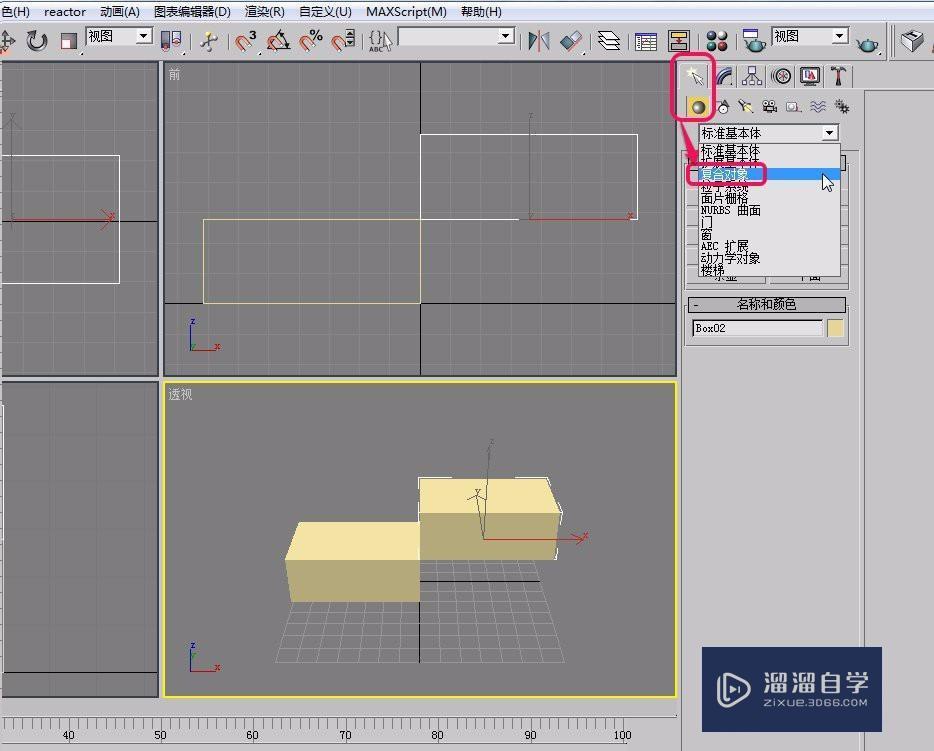
Task: Toggle the Angle Snap button
Action: click(278, 41)
